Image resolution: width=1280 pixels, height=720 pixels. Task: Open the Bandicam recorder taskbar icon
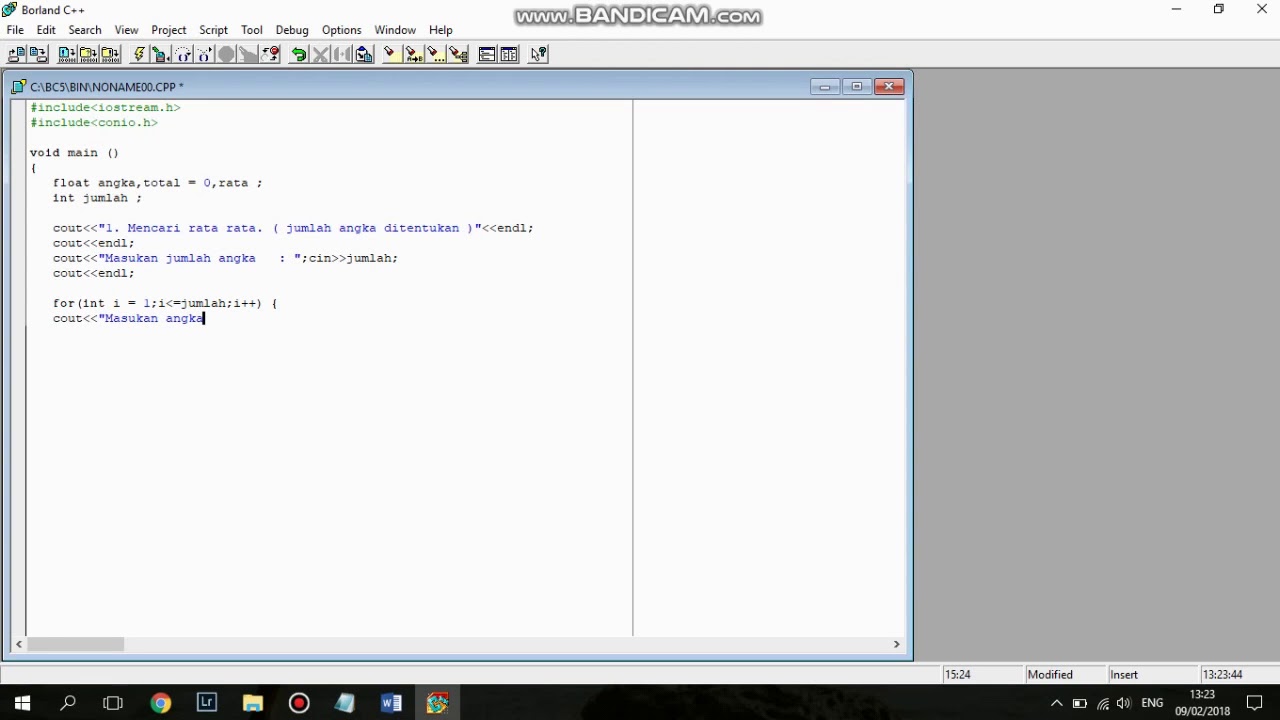(x=299, y=703)
